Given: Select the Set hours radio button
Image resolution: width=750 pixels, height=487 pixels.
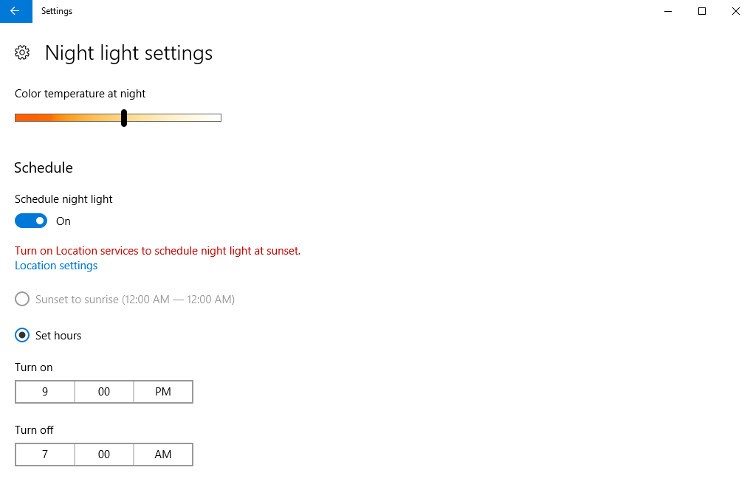Looking at the screenshot, I should (x=22, y=335).
